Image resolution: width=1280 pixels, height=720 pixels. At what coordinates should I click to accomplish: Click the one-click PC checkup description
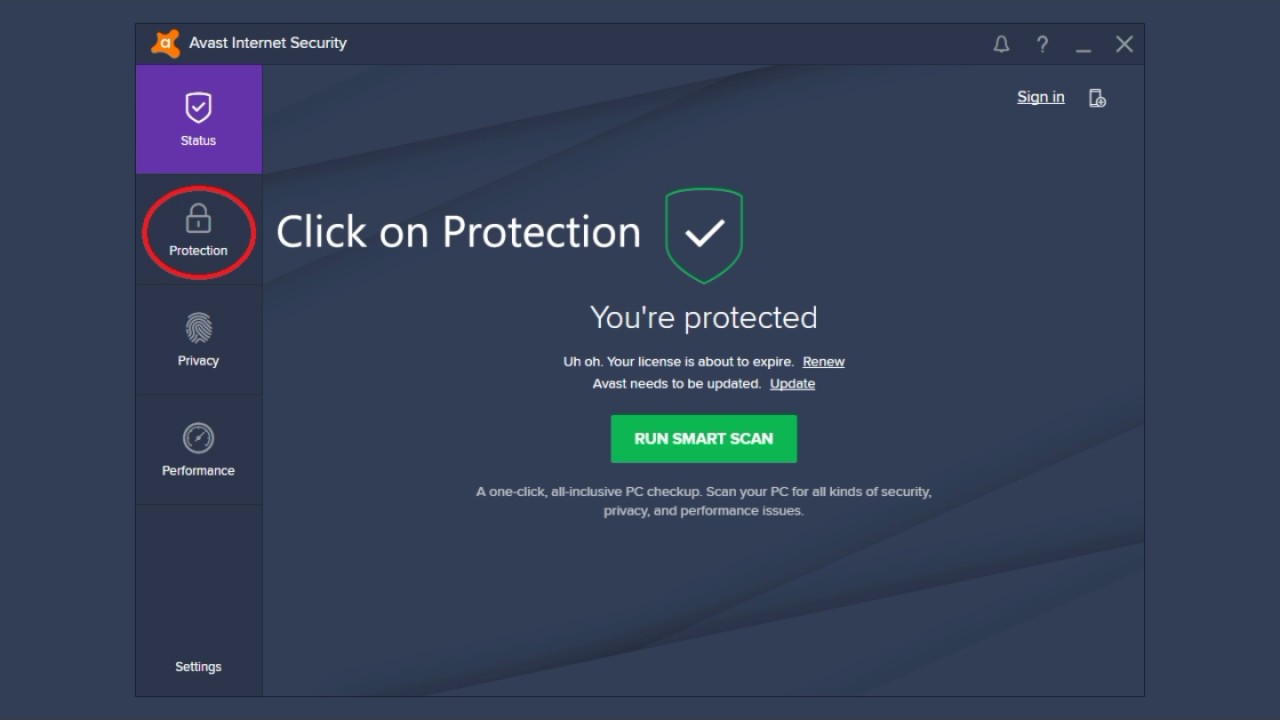coord(703,501)
